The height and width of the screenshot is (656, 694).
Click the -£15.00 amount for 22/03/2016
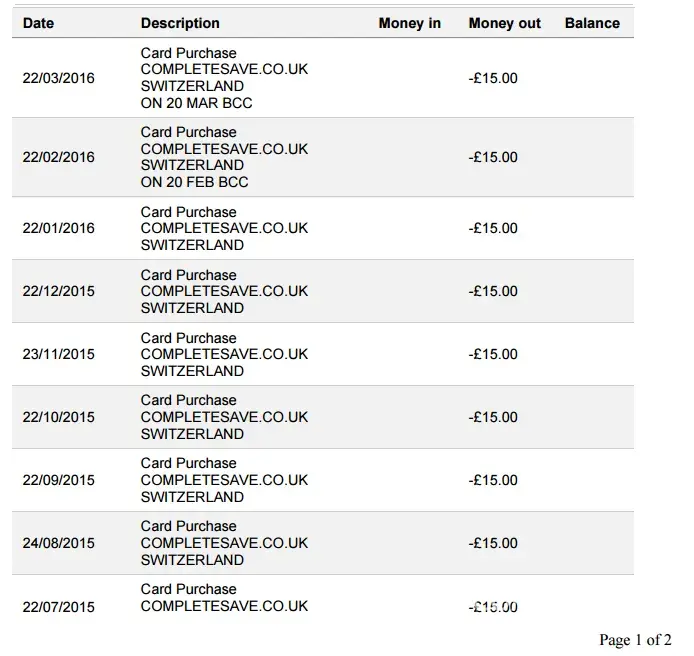(x=493, y=78)
